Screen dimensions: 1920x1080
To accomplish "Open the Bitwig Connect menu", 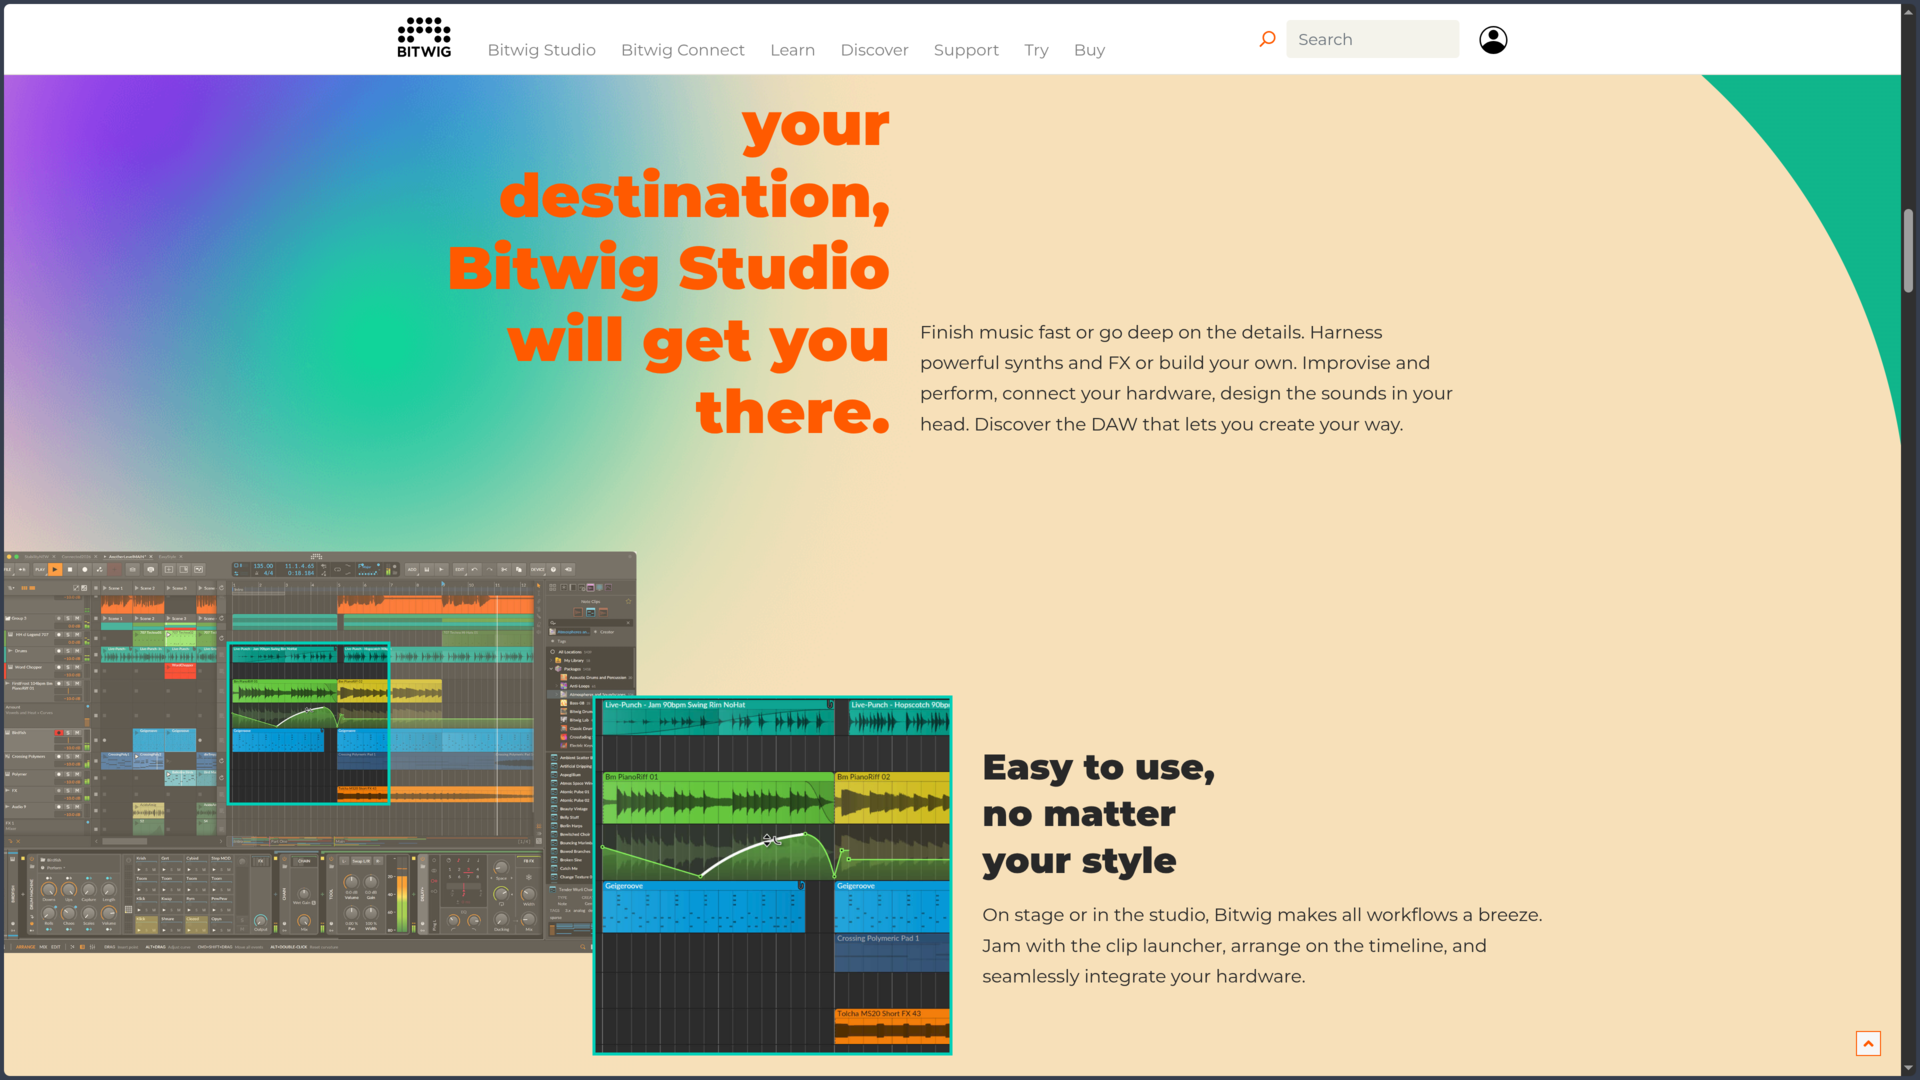I will coord(682,50).
